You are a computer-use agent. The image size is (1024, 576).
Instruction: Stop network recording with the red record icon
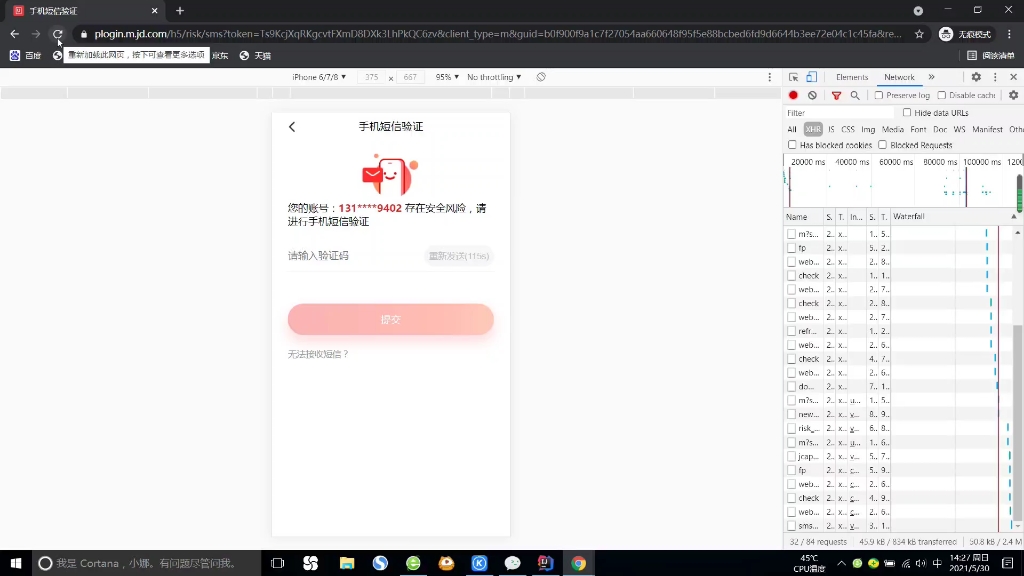coord(791,95)
